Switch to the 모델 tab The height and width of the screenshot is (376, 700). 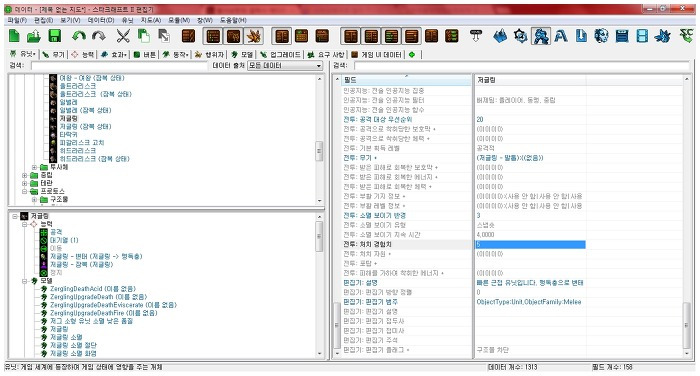[x=242, y=54]
